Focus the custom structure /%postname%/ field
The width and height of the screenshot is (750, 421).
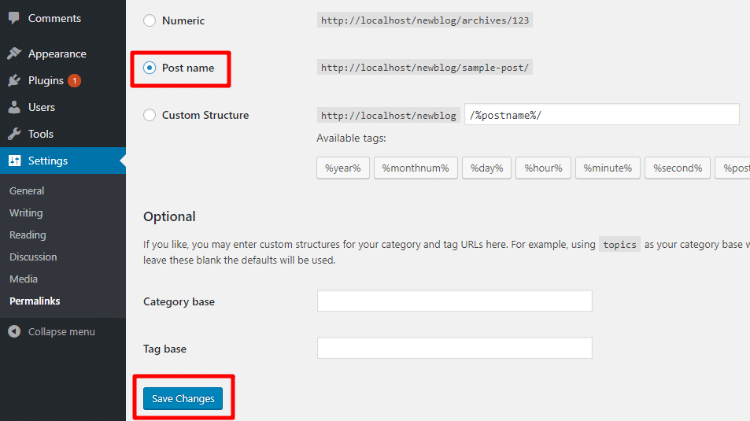tap(602, 115)
